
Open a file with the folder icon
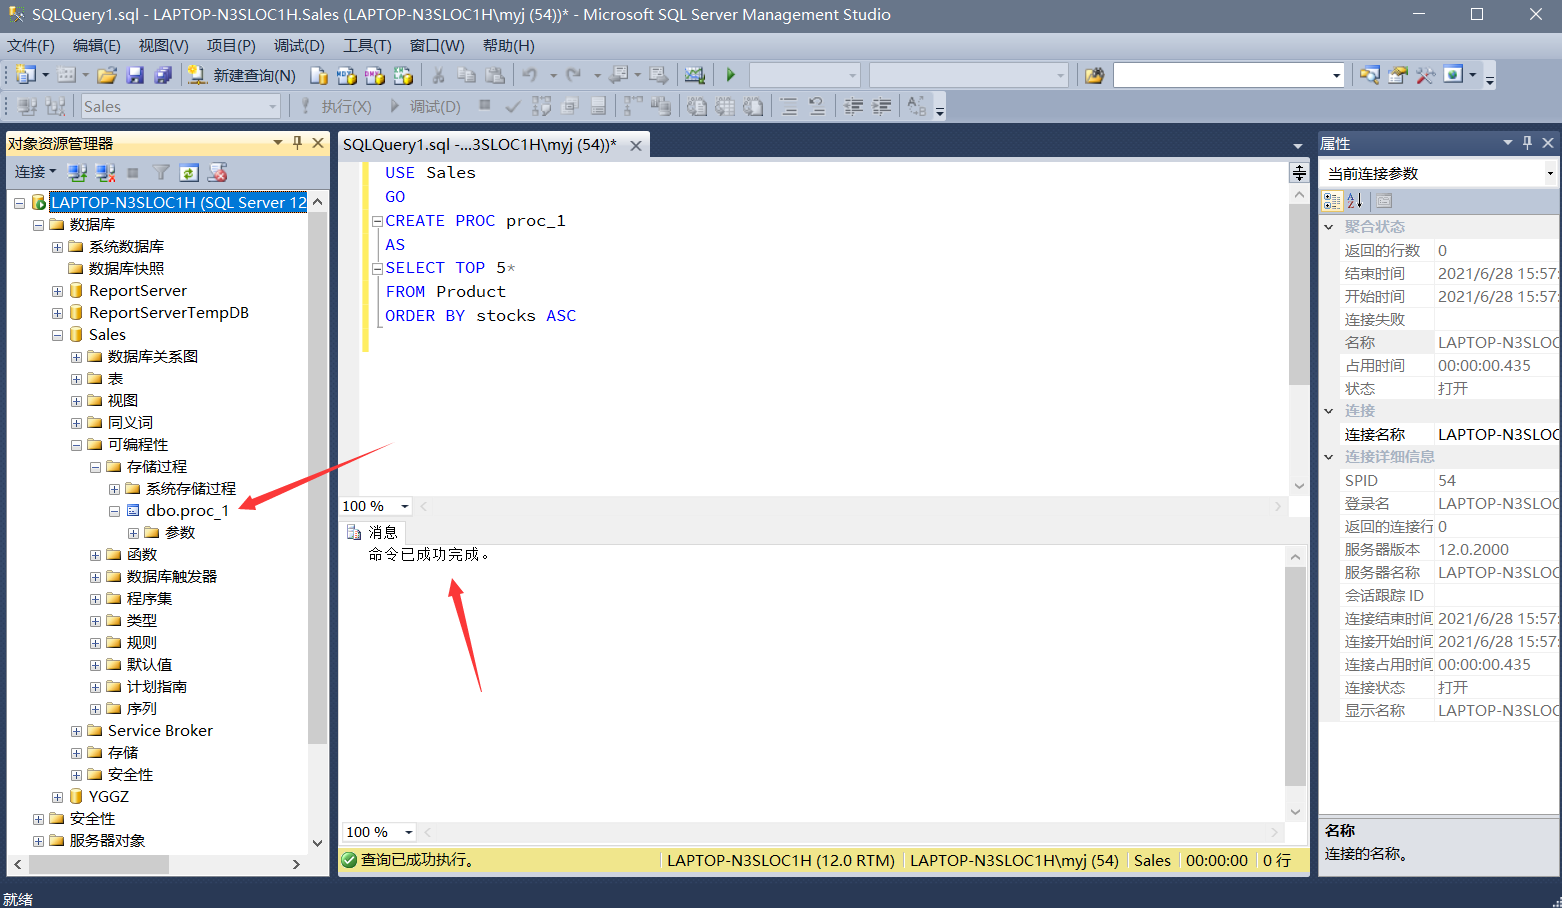click(x=107, y=75)
